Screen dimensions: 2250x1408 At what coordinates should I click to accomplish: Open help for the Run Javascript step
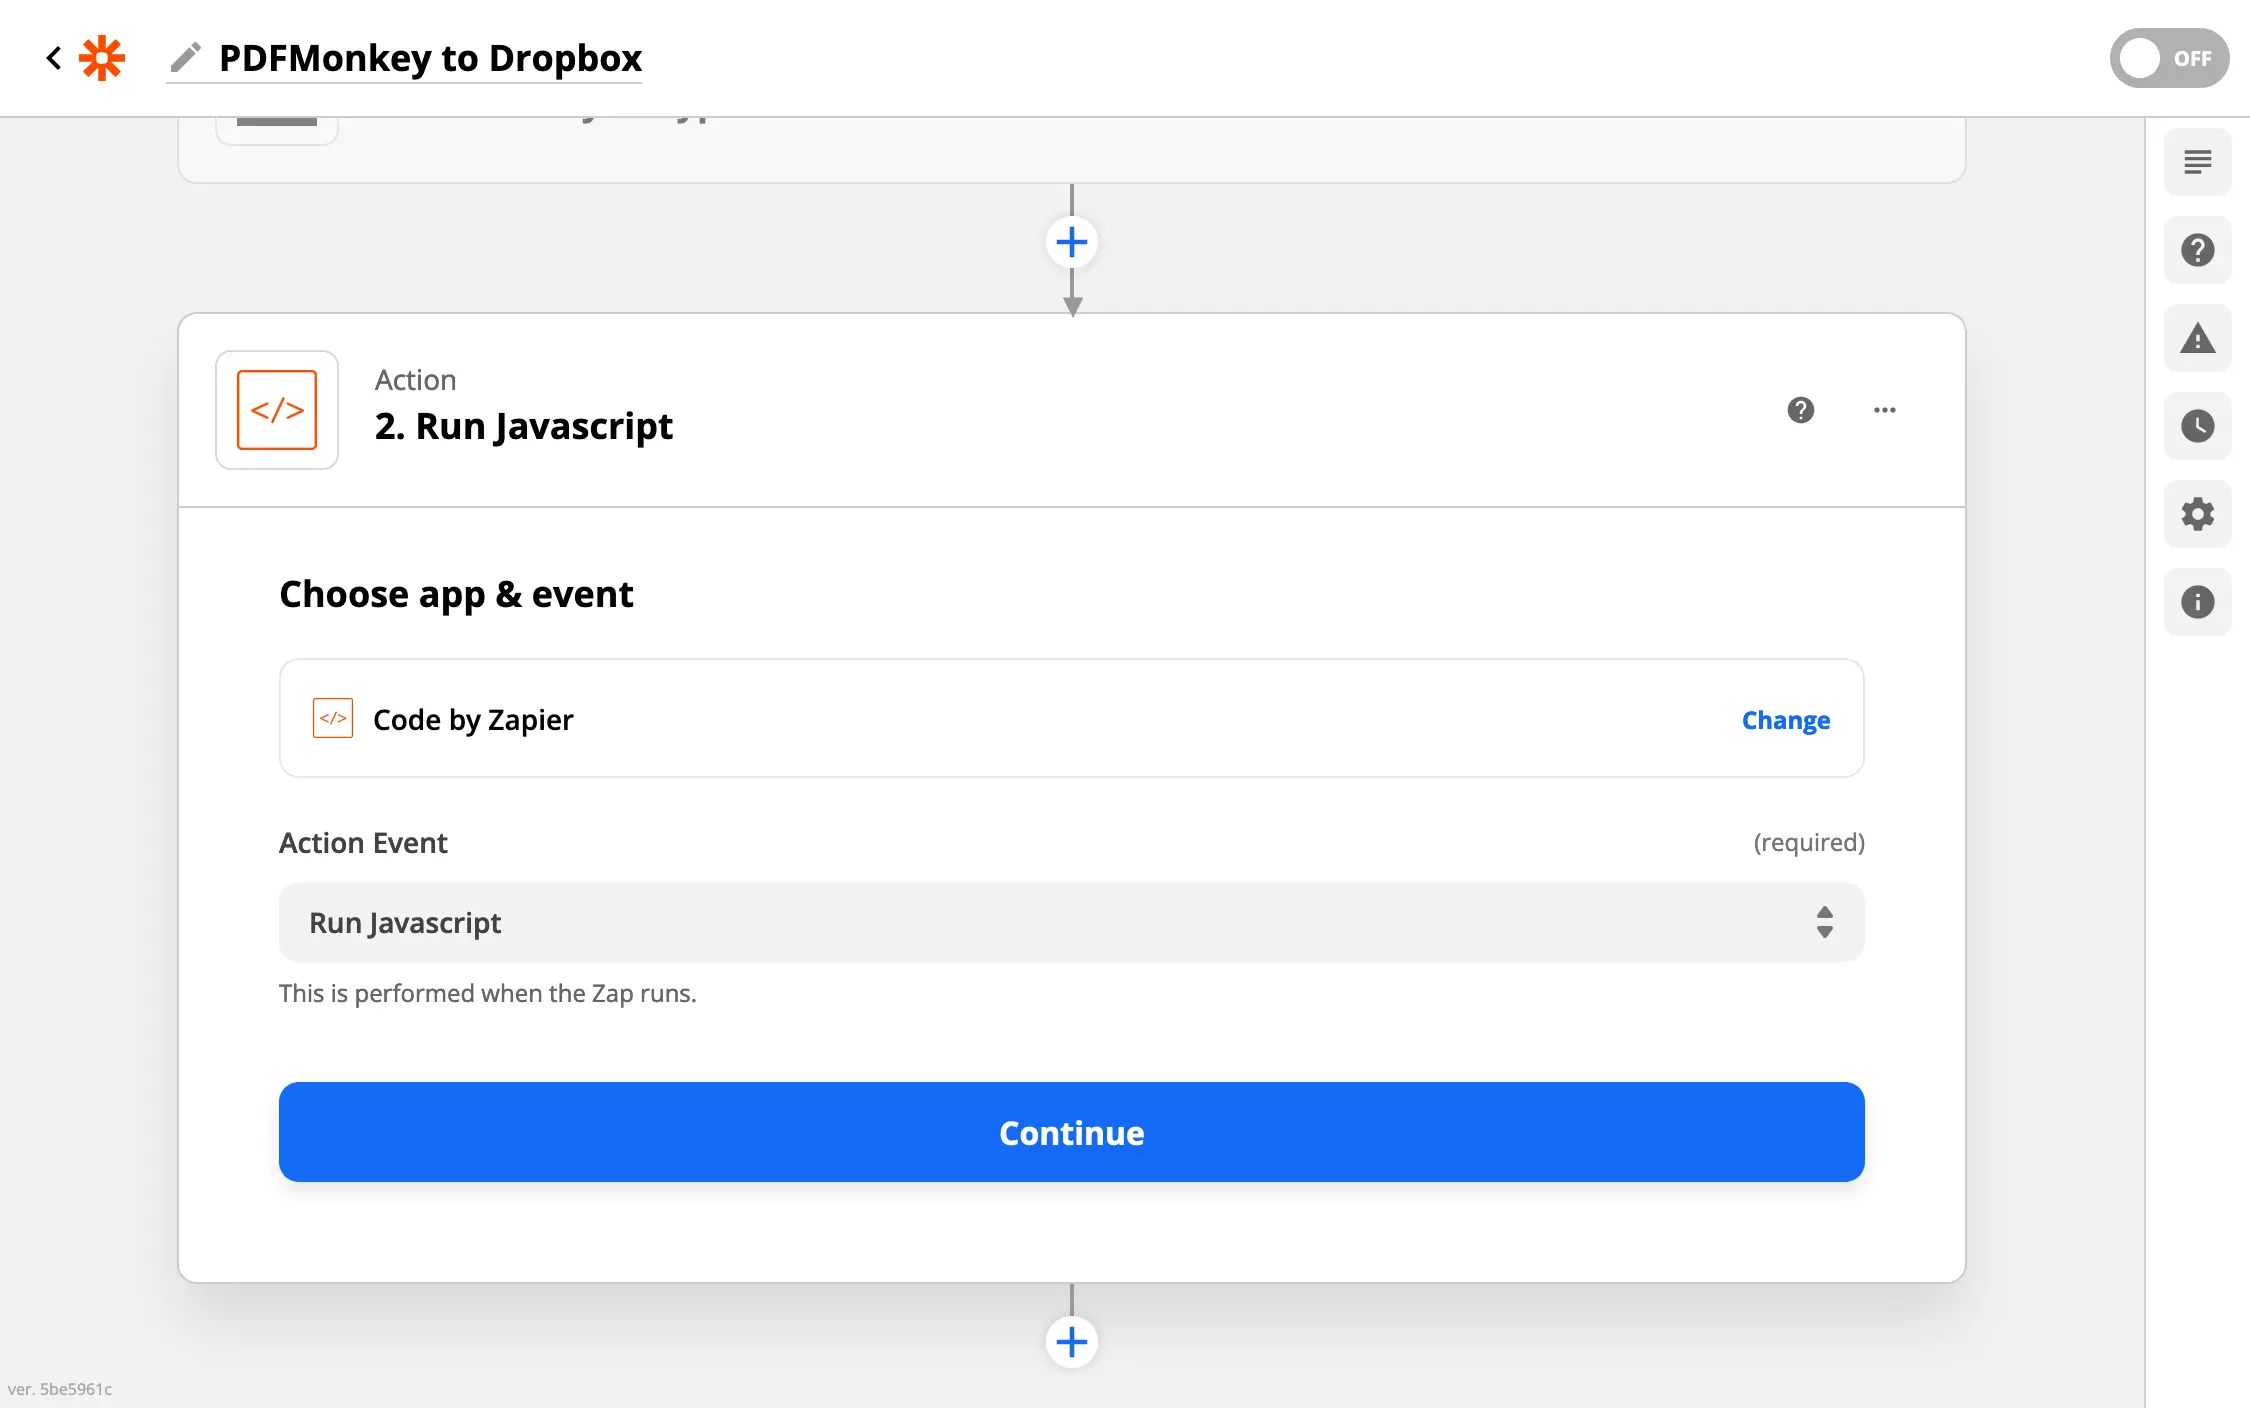[x=1800, y=410]
